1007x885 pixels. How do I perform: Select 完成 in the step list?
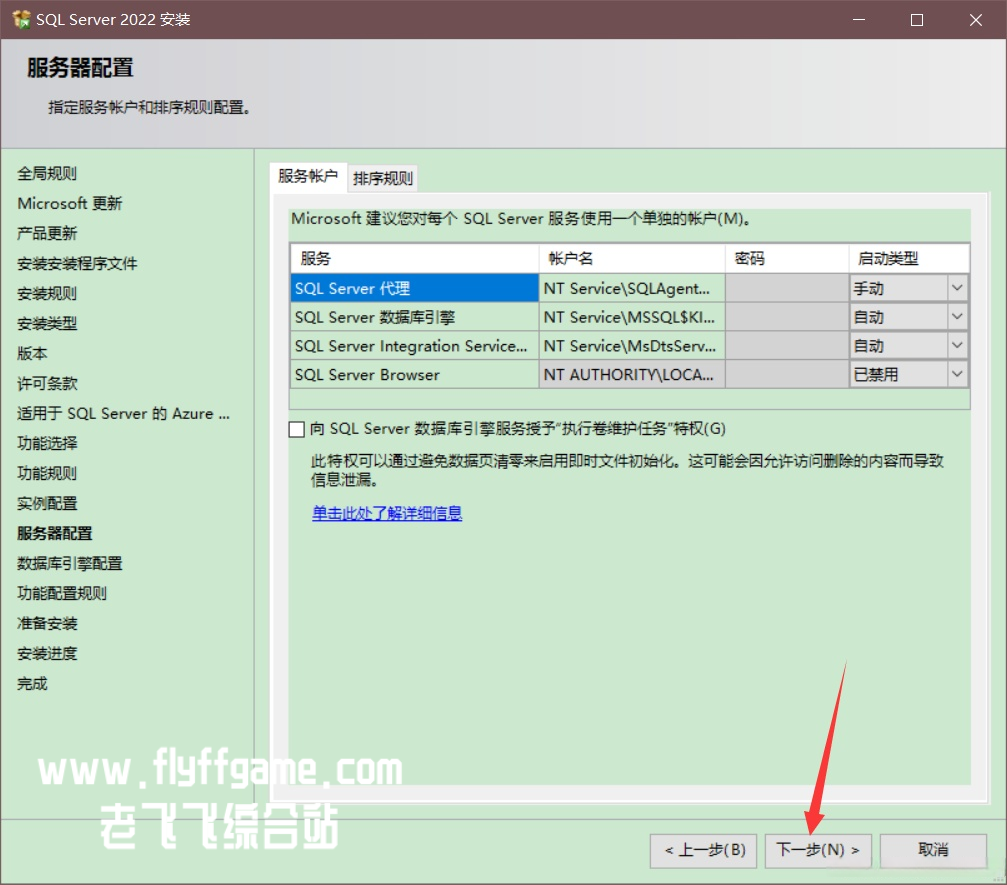click(32, 683)
